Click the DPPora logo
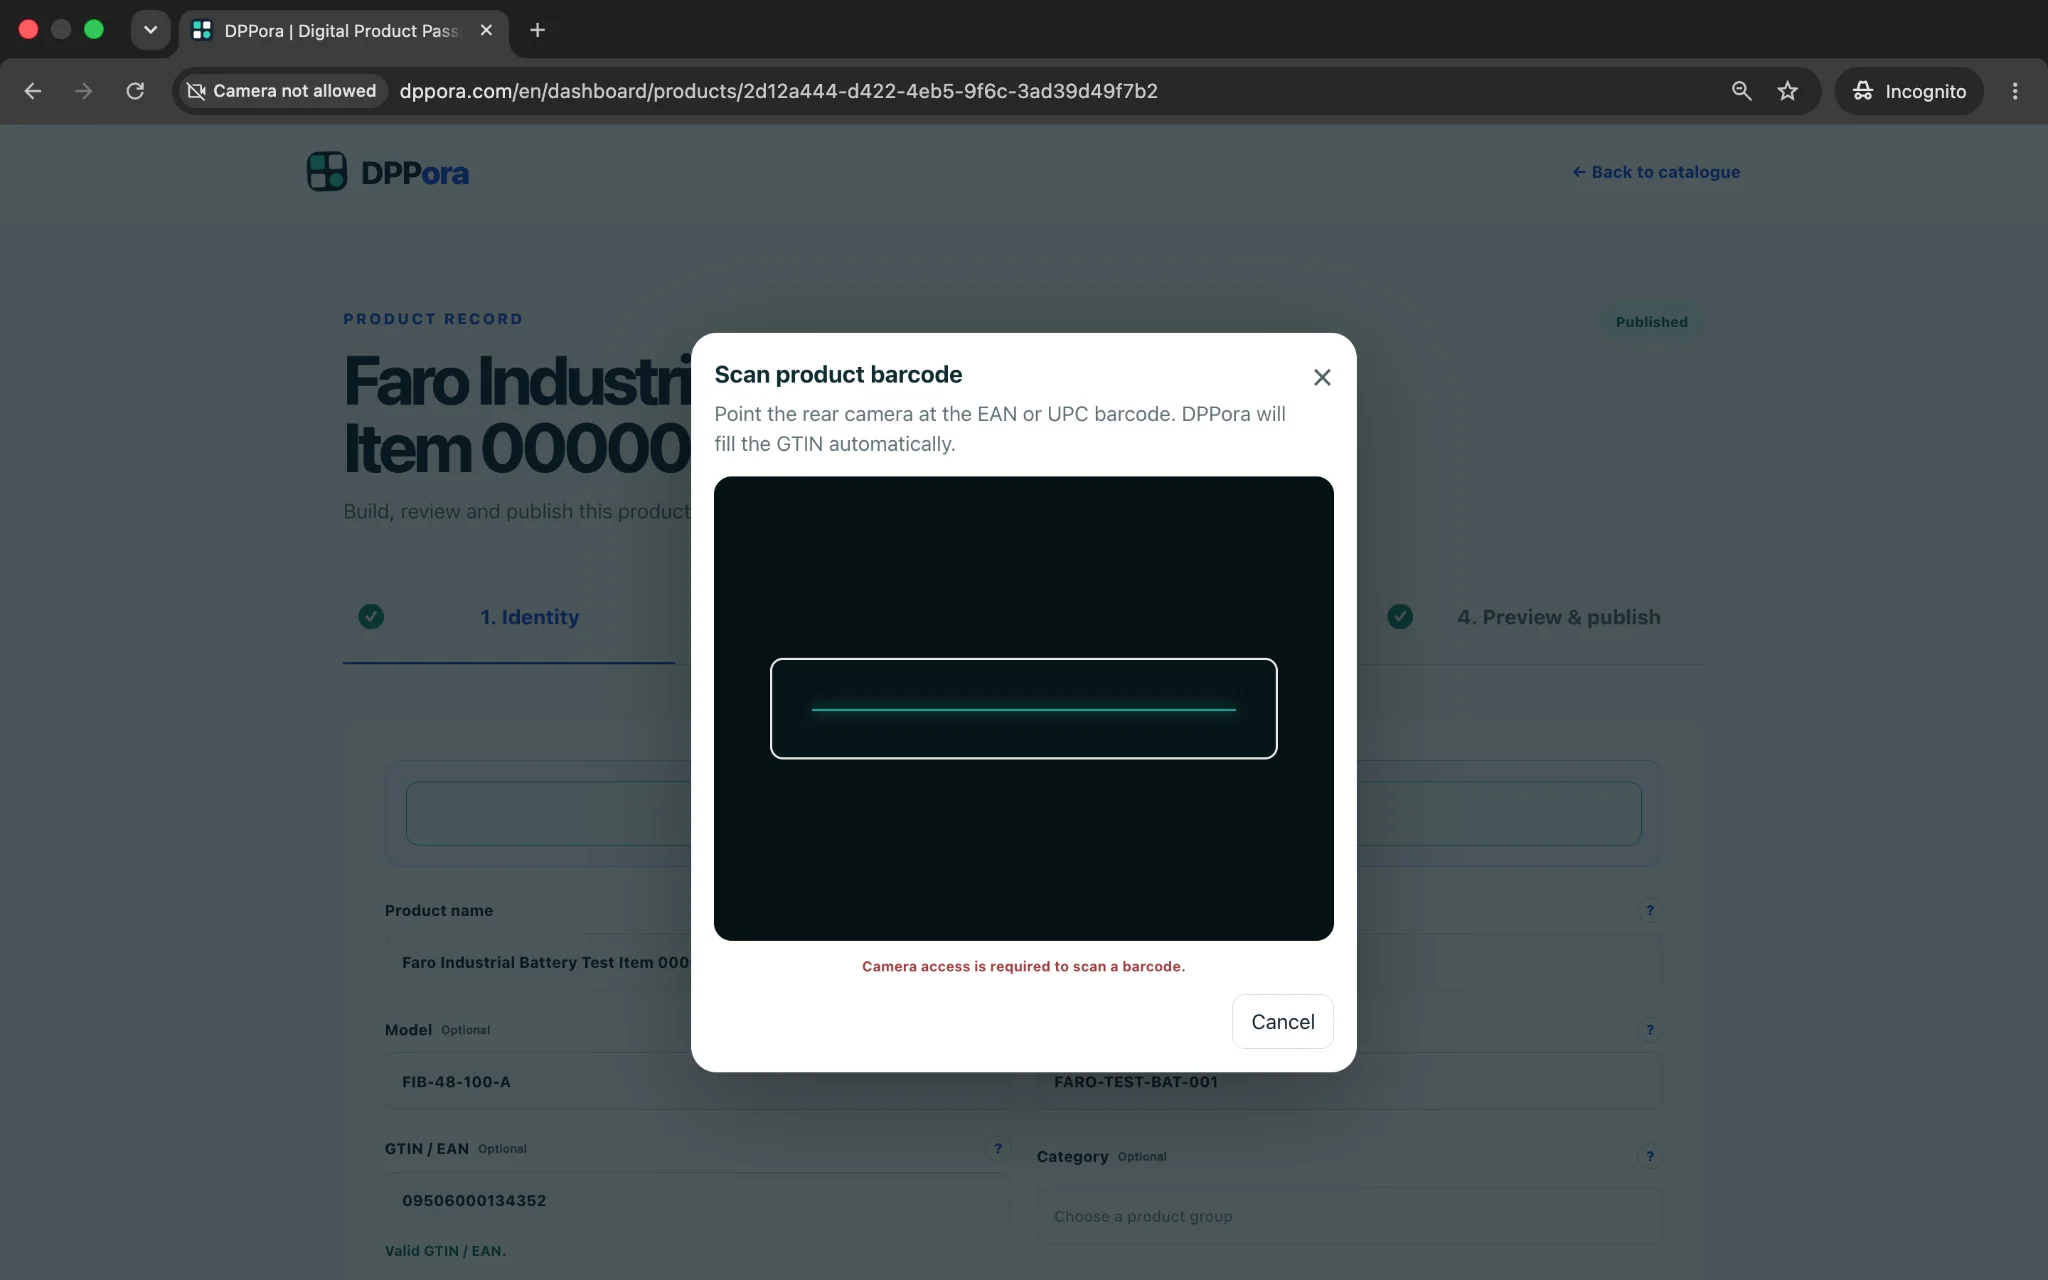The height and width of the screenshot is (1280, 2048). [387, 172]
